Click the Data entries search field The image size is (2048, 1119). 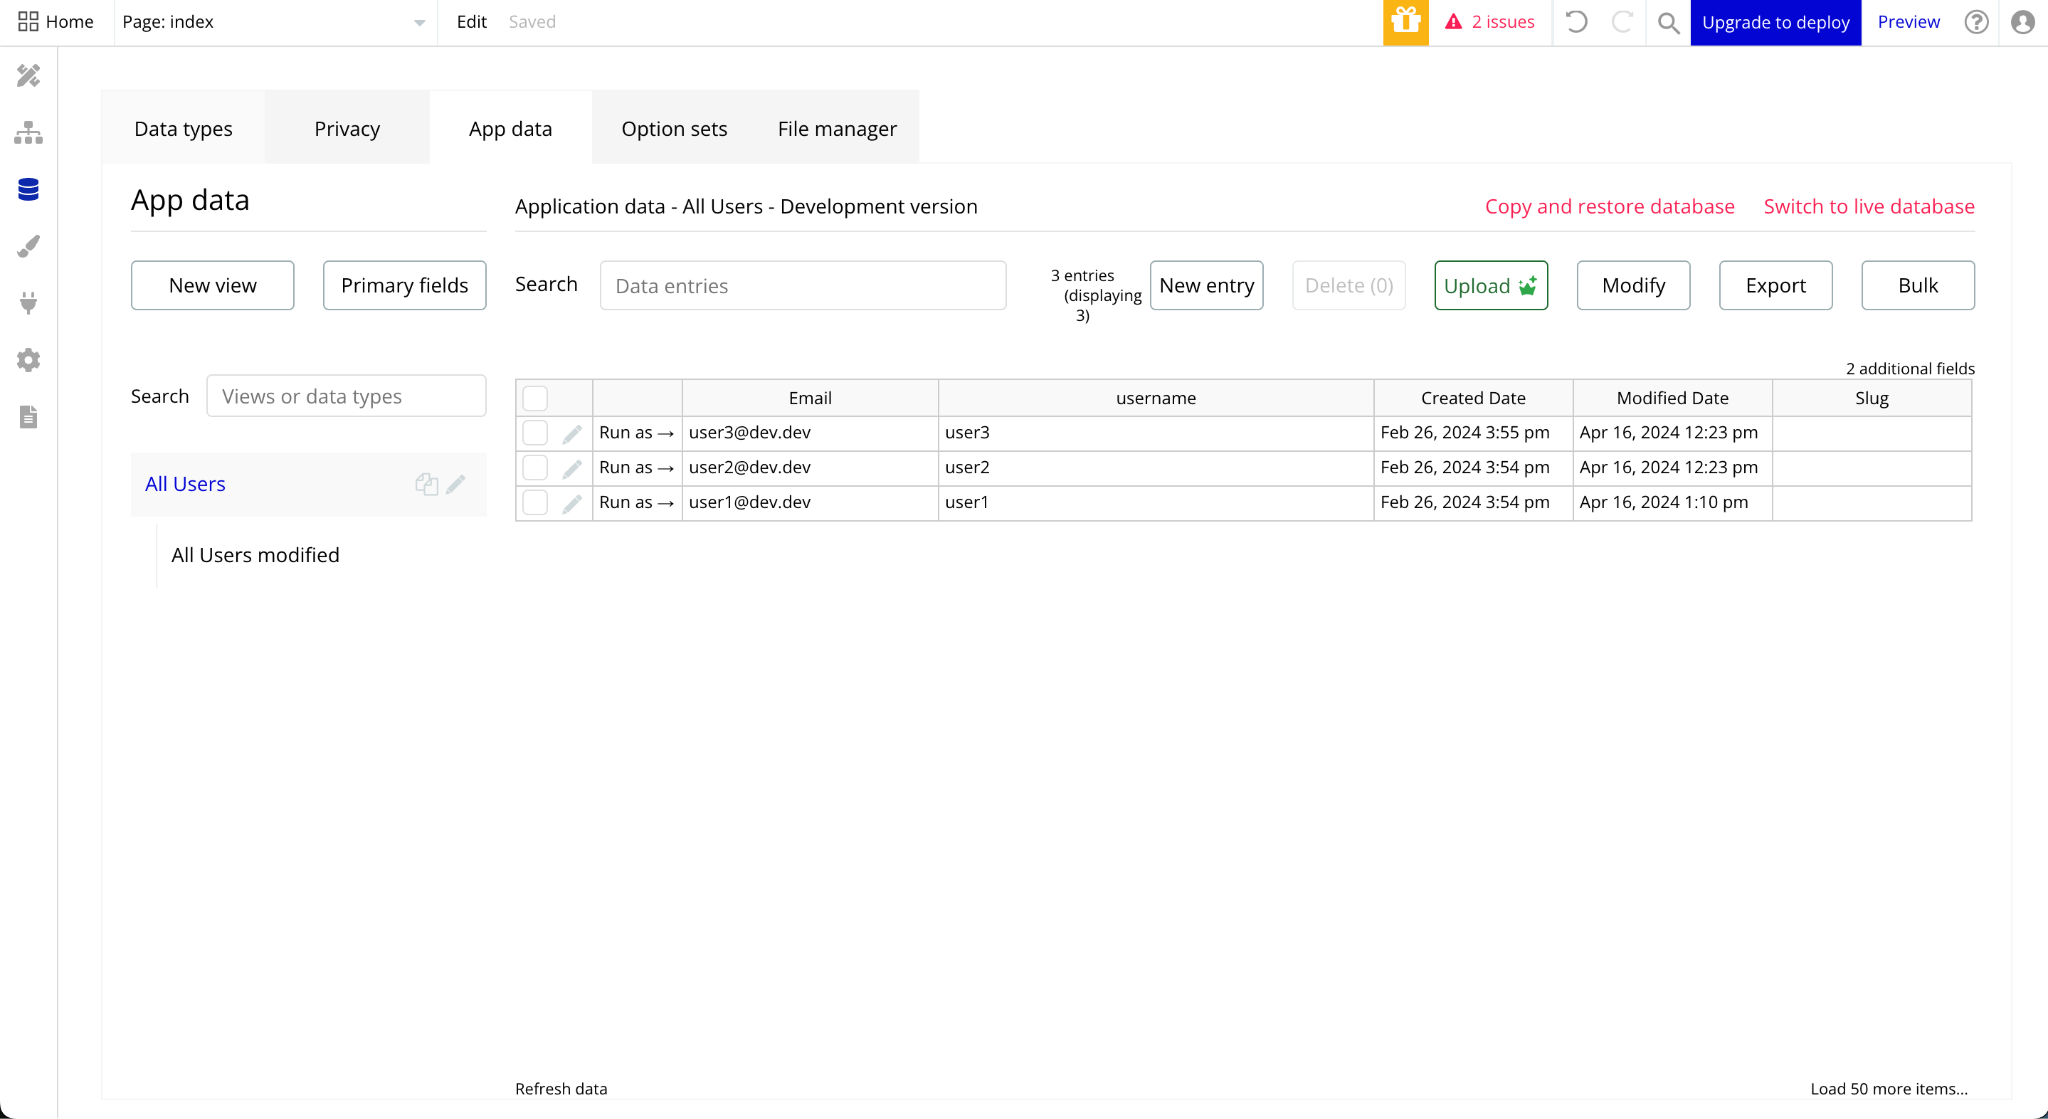[802, 286]
